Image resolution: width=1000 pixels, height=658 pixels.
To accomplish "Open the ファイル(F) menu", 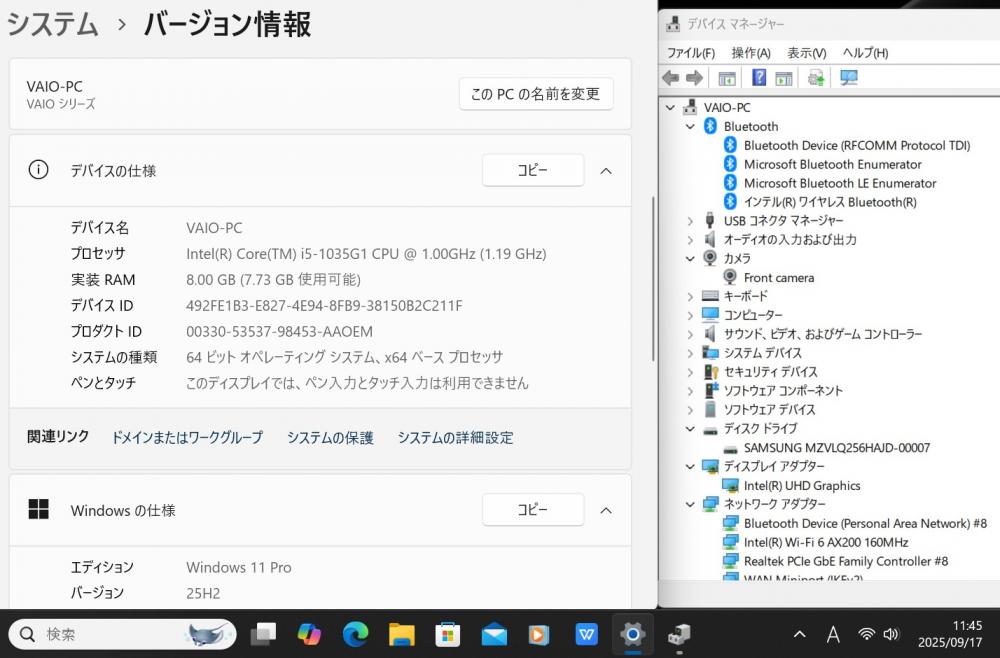I will [690, 53].
